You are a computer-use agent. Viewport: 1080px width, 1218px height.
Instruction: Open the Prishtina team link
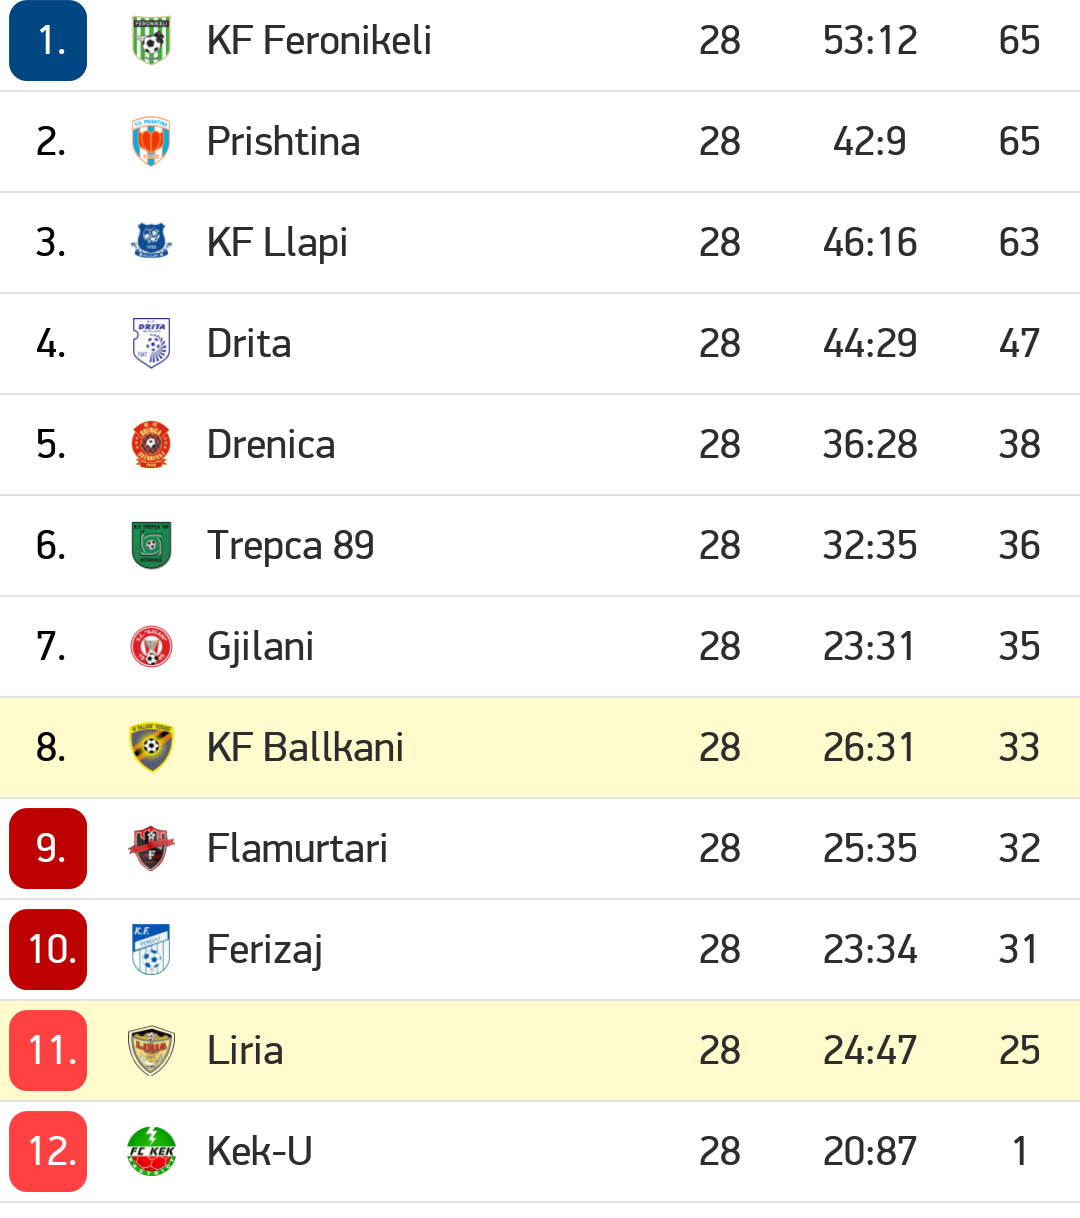pos(283,142)
